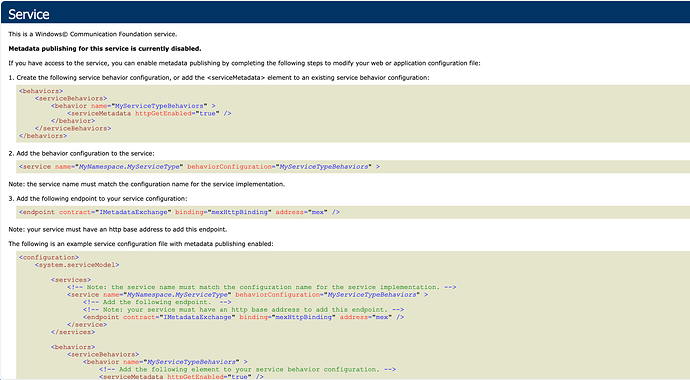The width and height of the screenshot is (690, 380).
Task: Click the "<services>" opening tag in the example file
Action: click(71, 280)
